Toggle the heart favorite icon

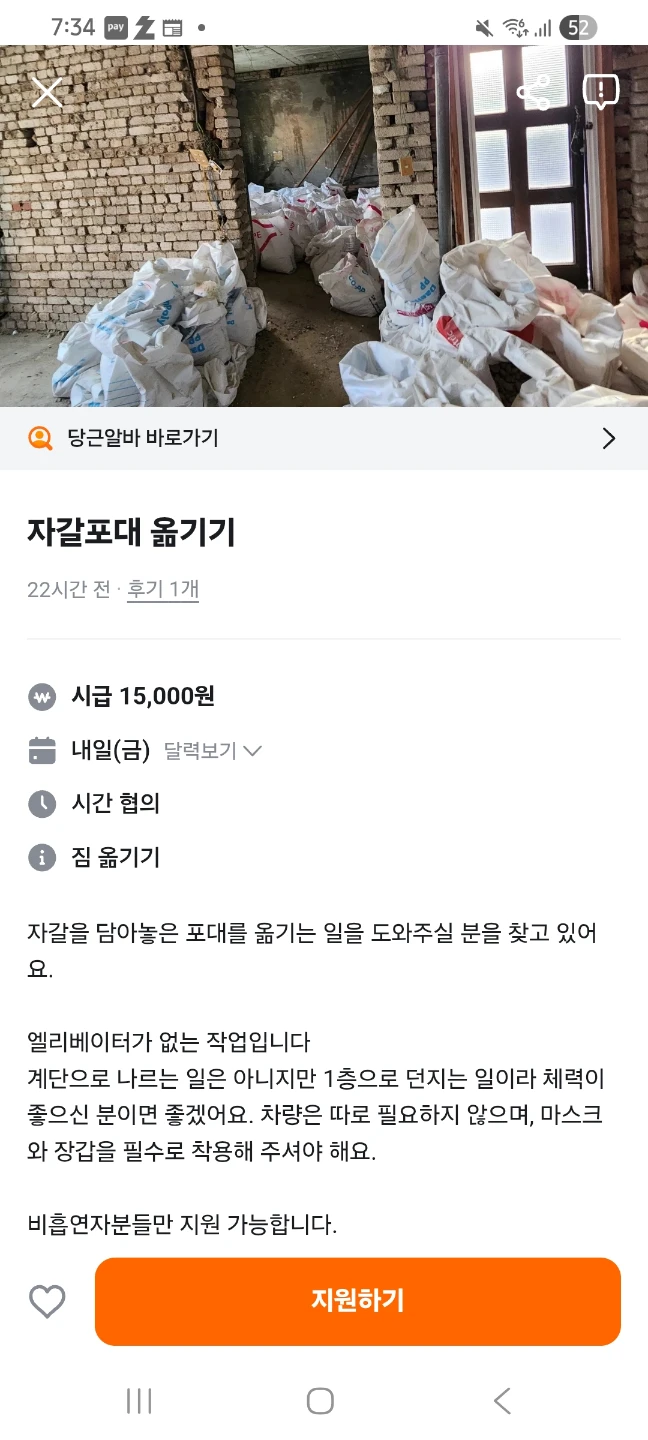click(x=47, y=1302)
